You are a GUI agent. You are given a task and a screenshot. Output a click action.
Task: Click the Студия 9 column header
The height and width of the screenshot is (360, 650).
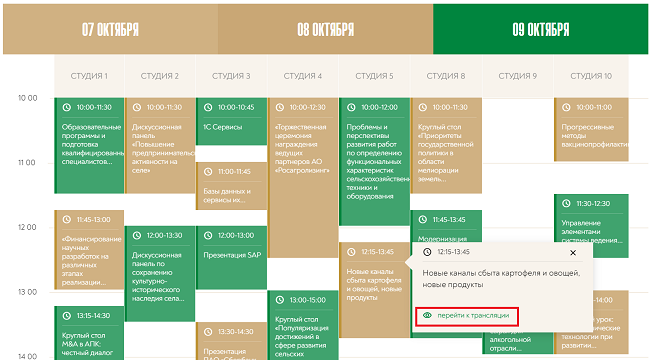pyautogui.click(x=518, y=76)
